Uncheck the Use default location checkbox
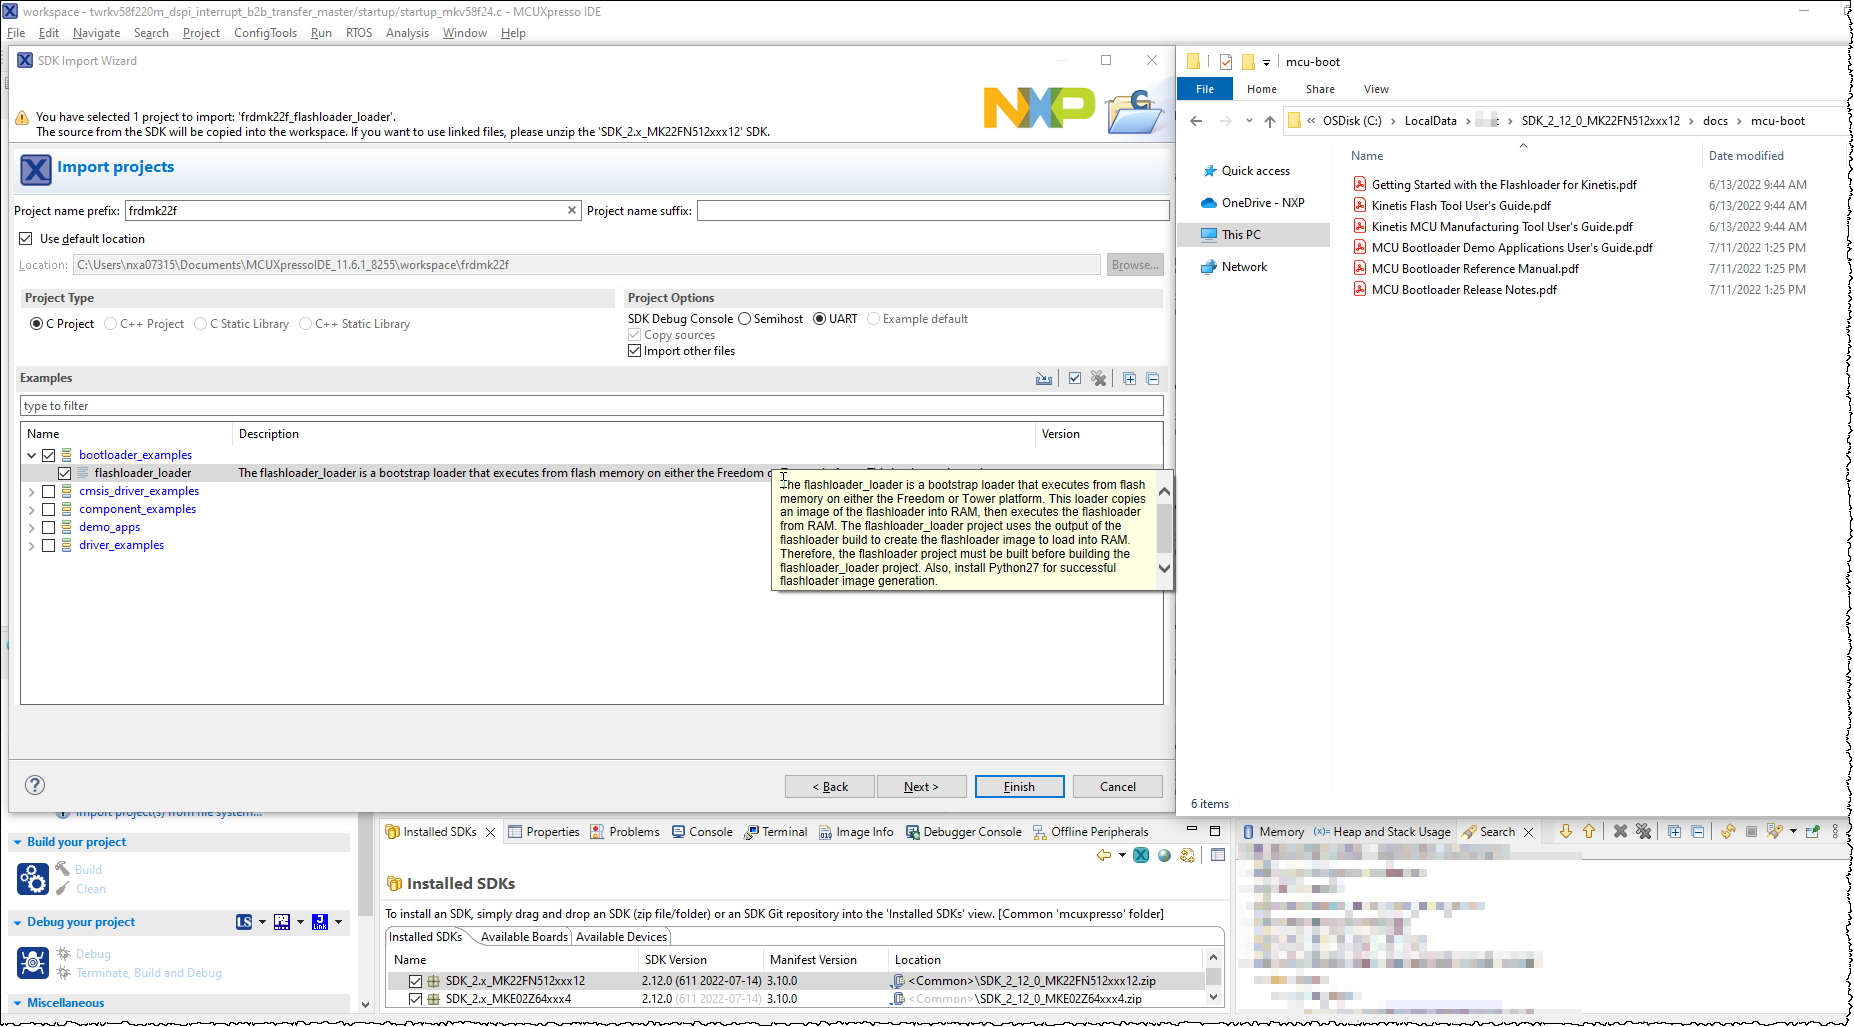Viewport: 1854px width, 1027px height. pyautogui.click(x=26, y=238)
